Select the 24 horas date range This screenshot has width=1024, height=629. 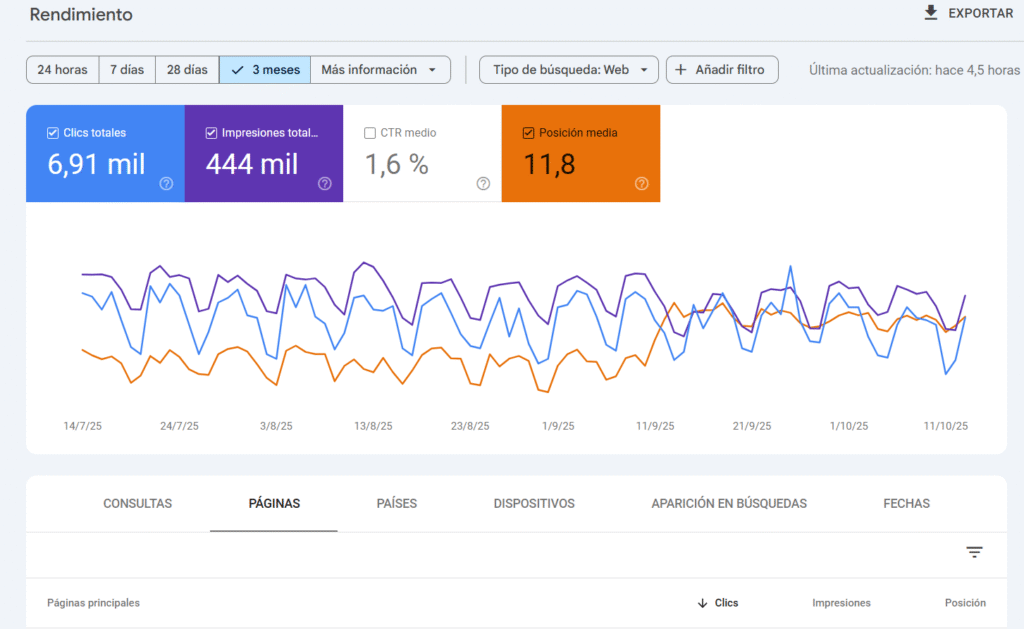pyautogui.click(x=62, y=70)
